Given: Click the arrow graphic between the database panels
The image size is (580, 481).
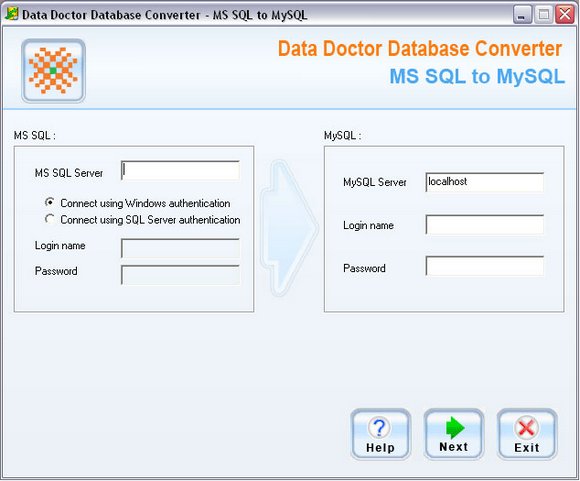Looking at the screenshot, I should [289, 228].
